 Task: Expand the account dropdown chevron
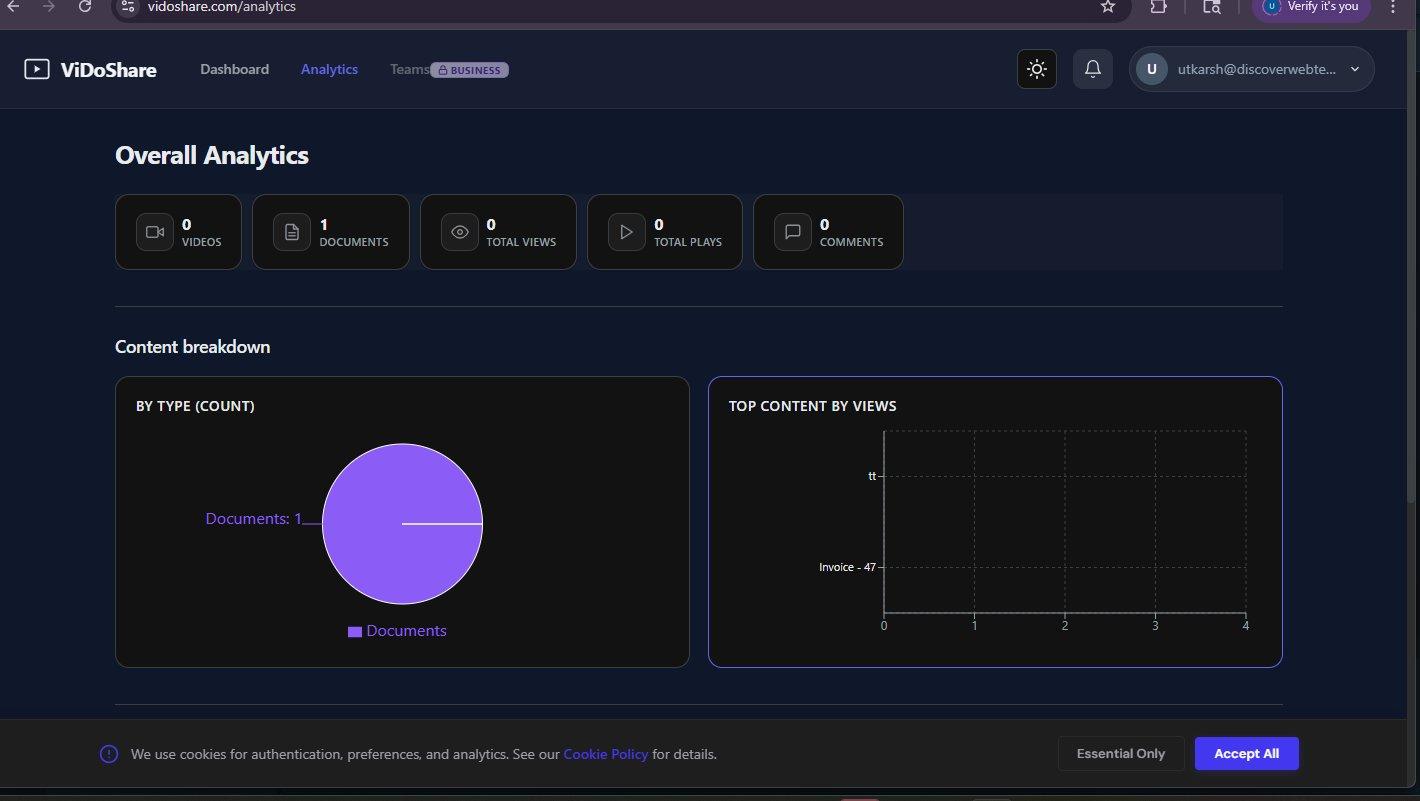pos(1355,69)
